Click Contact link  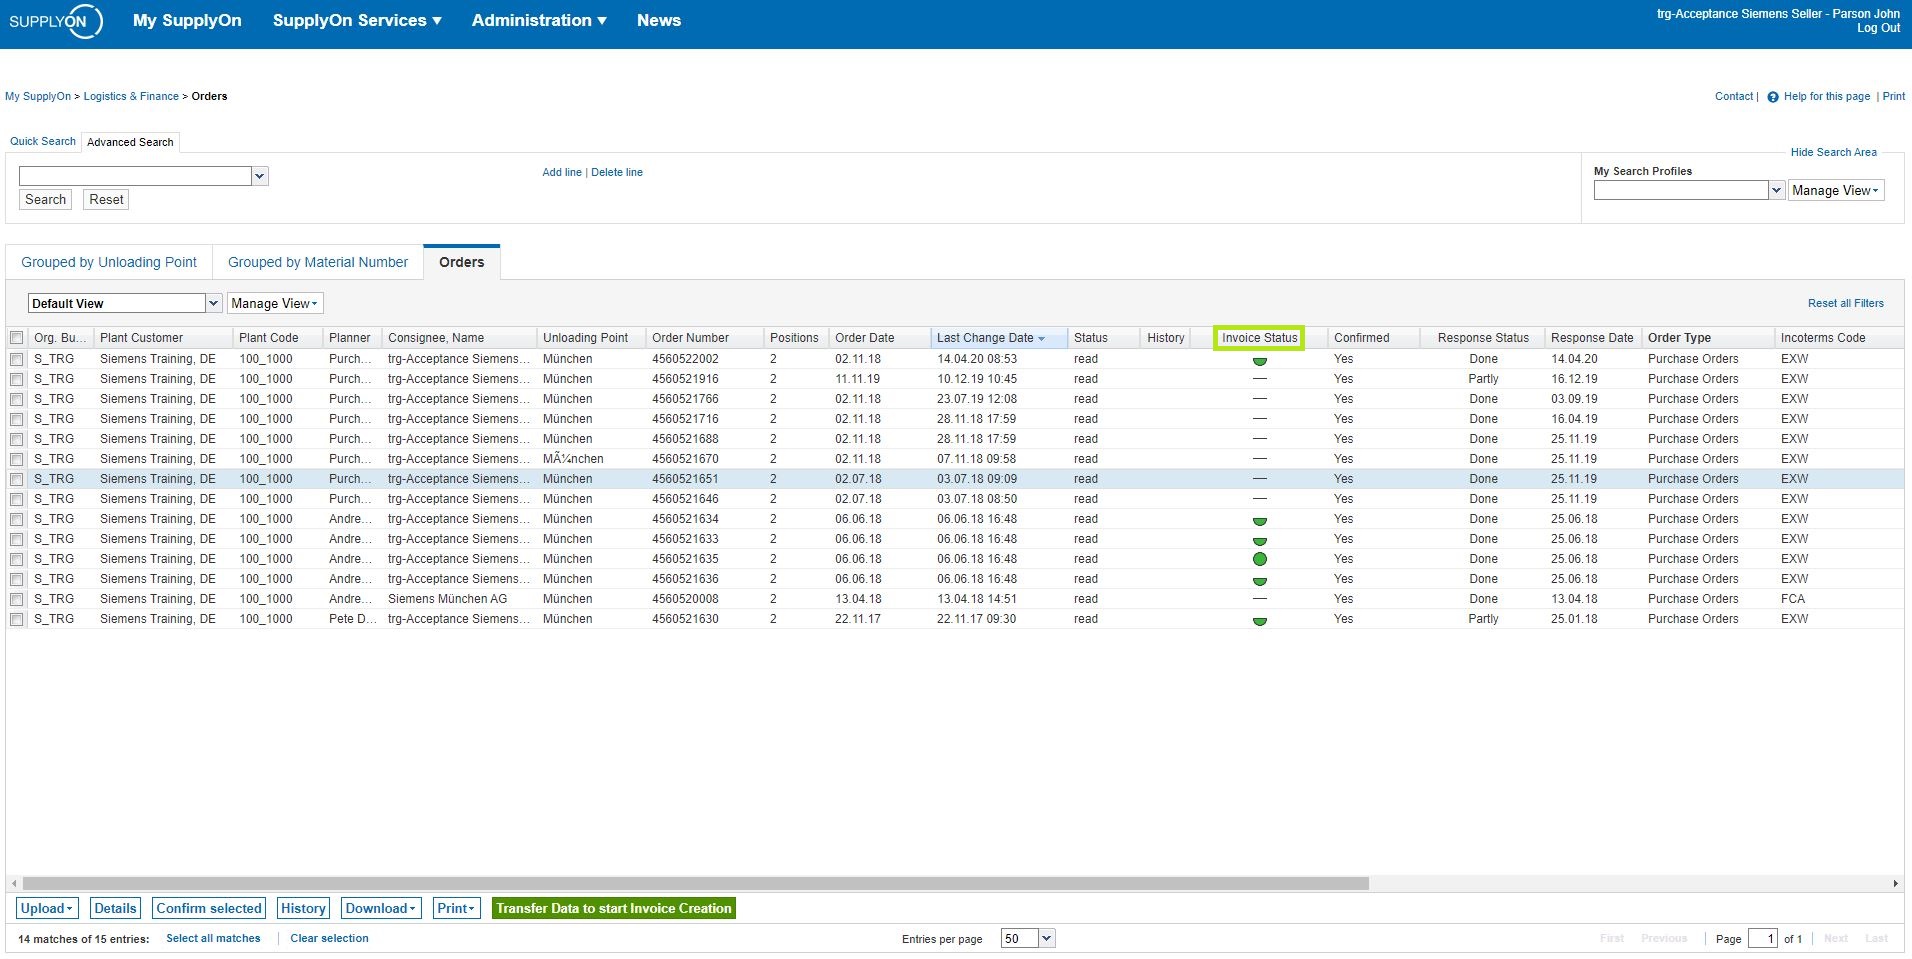click(1734, 96)
